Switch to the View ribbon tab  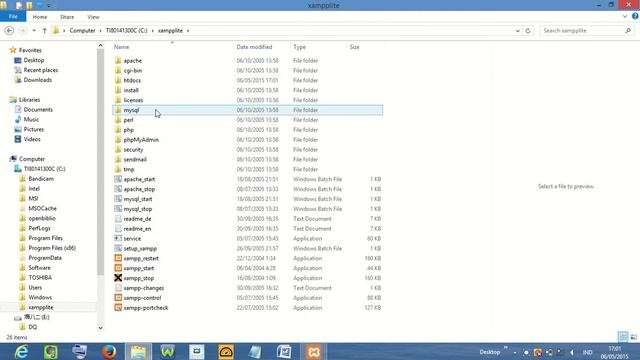[x=93, y=17]
